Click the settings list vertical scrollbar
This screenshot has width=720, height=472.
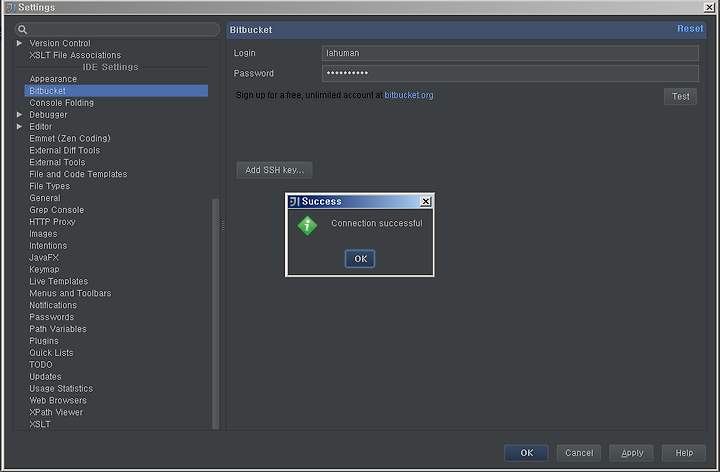click(x=215, y=314)
